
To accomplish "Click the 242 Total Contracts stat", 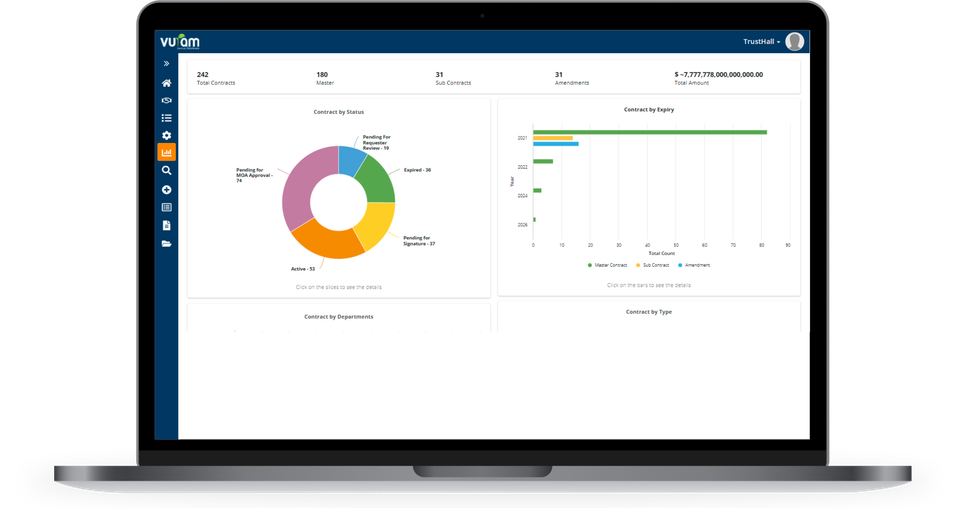I will (x=216, y=78).
